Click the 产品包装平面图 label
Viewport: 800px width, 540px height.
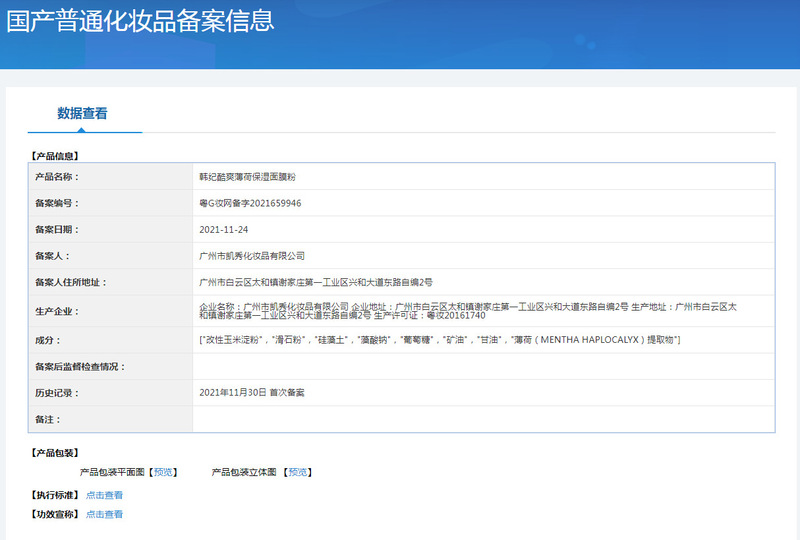(112, 472)
